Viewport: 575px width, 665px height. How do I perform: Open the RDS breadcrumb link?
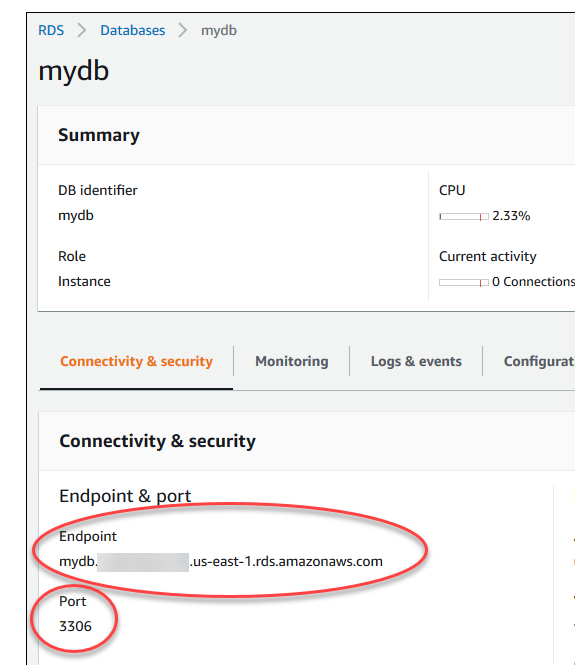51,31
